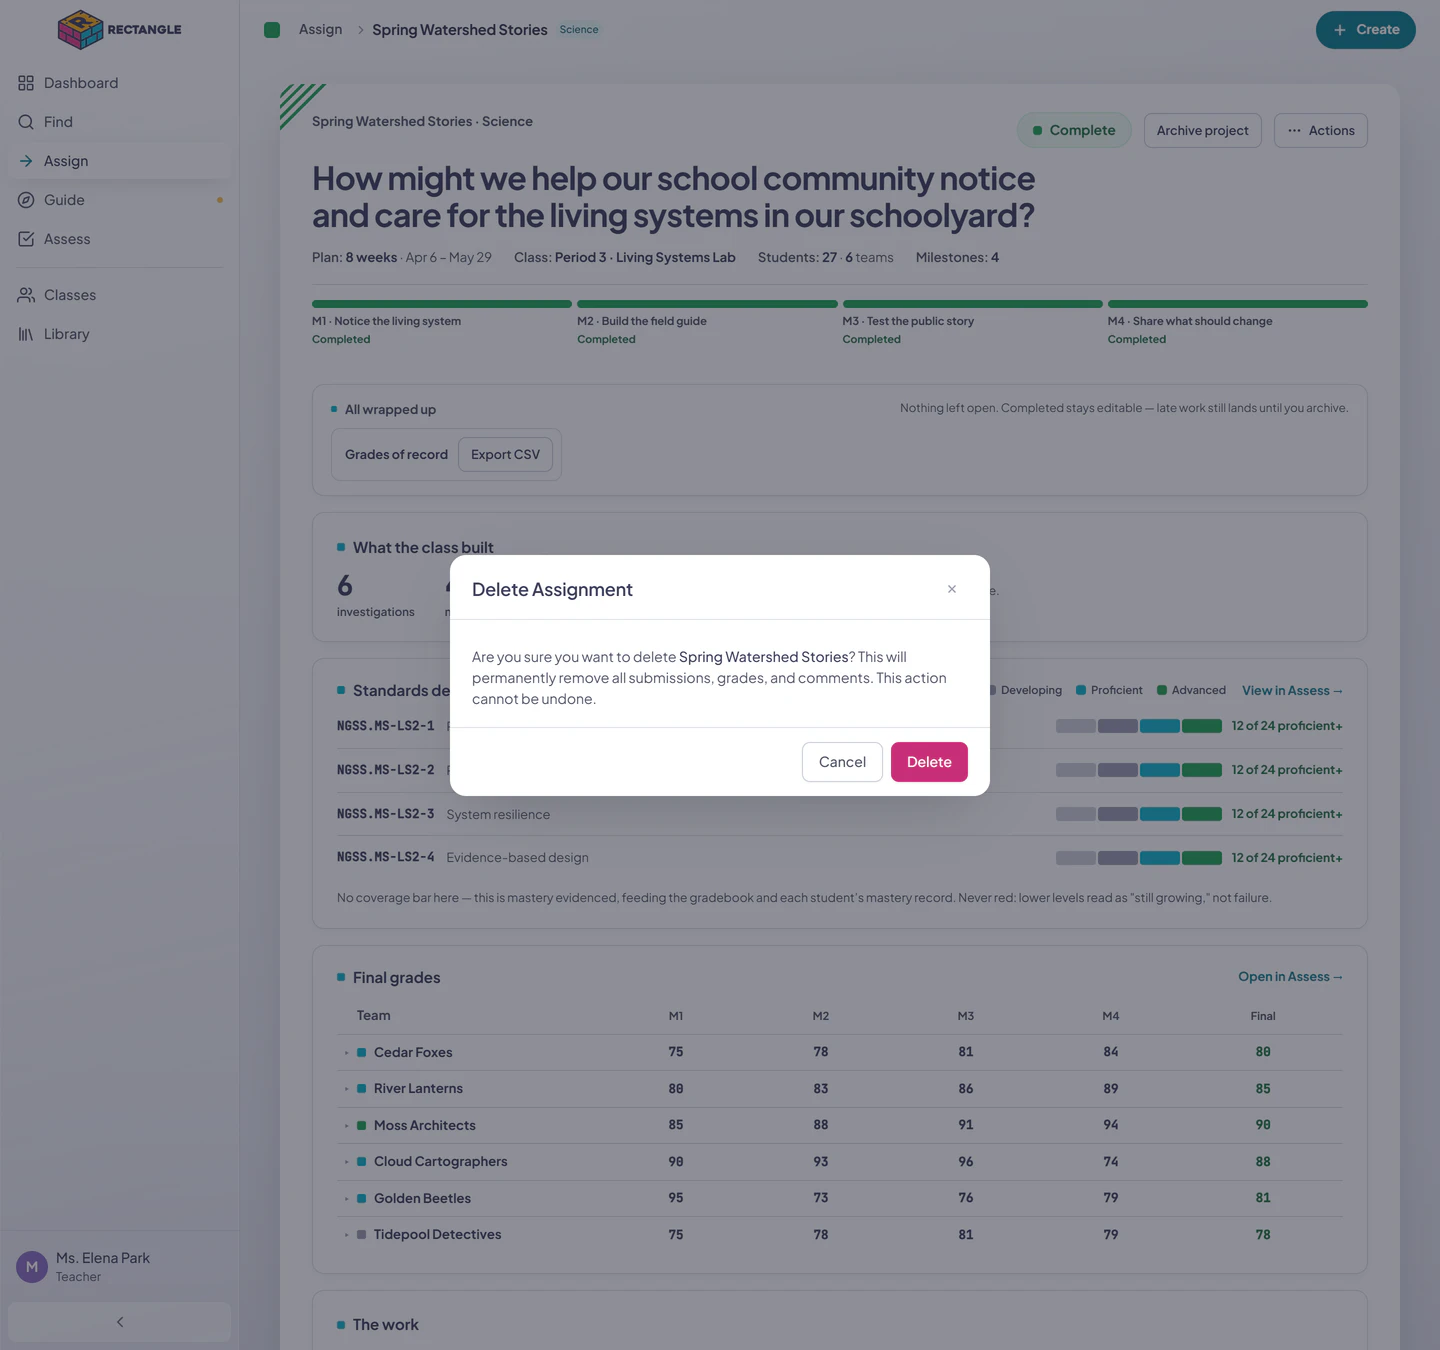Click the Find magnifier icon
Screen dimensions: 1440x1350
(x=26, y=122)
